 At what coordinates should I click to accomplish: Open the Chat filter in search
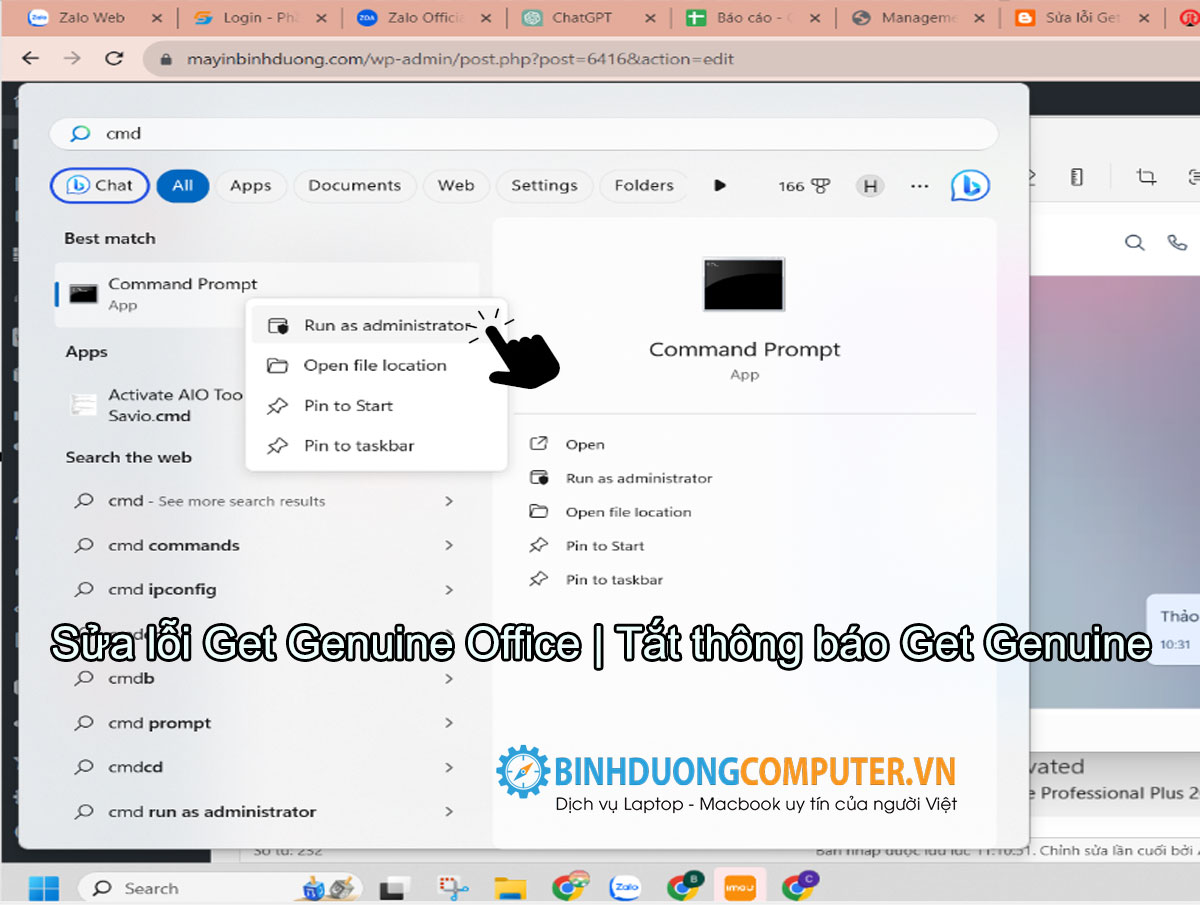pyautogui.click(x=99, y=185)
